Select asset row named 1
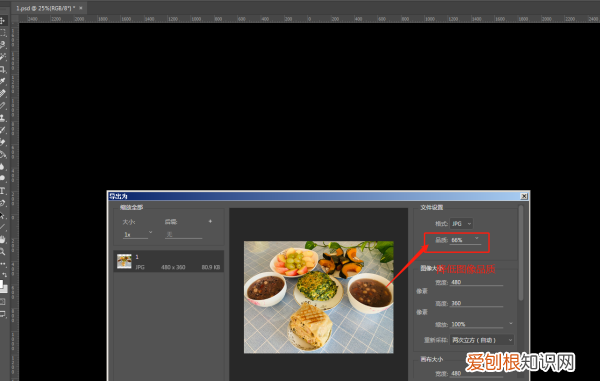 point(169,262)
